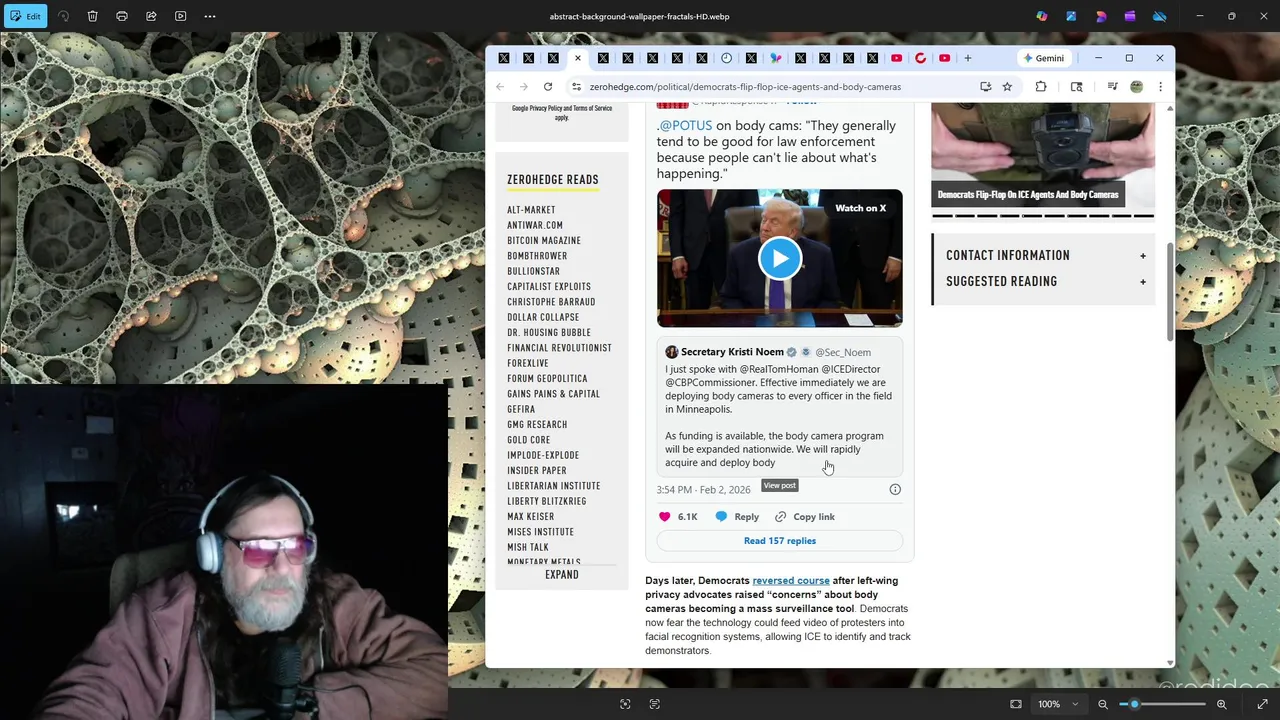The height and width of the screenshot is (720, 1280).
Task: Open the DOLLAR COLLAPSE link
Action: pyautogui.click(x=543, y=317)
